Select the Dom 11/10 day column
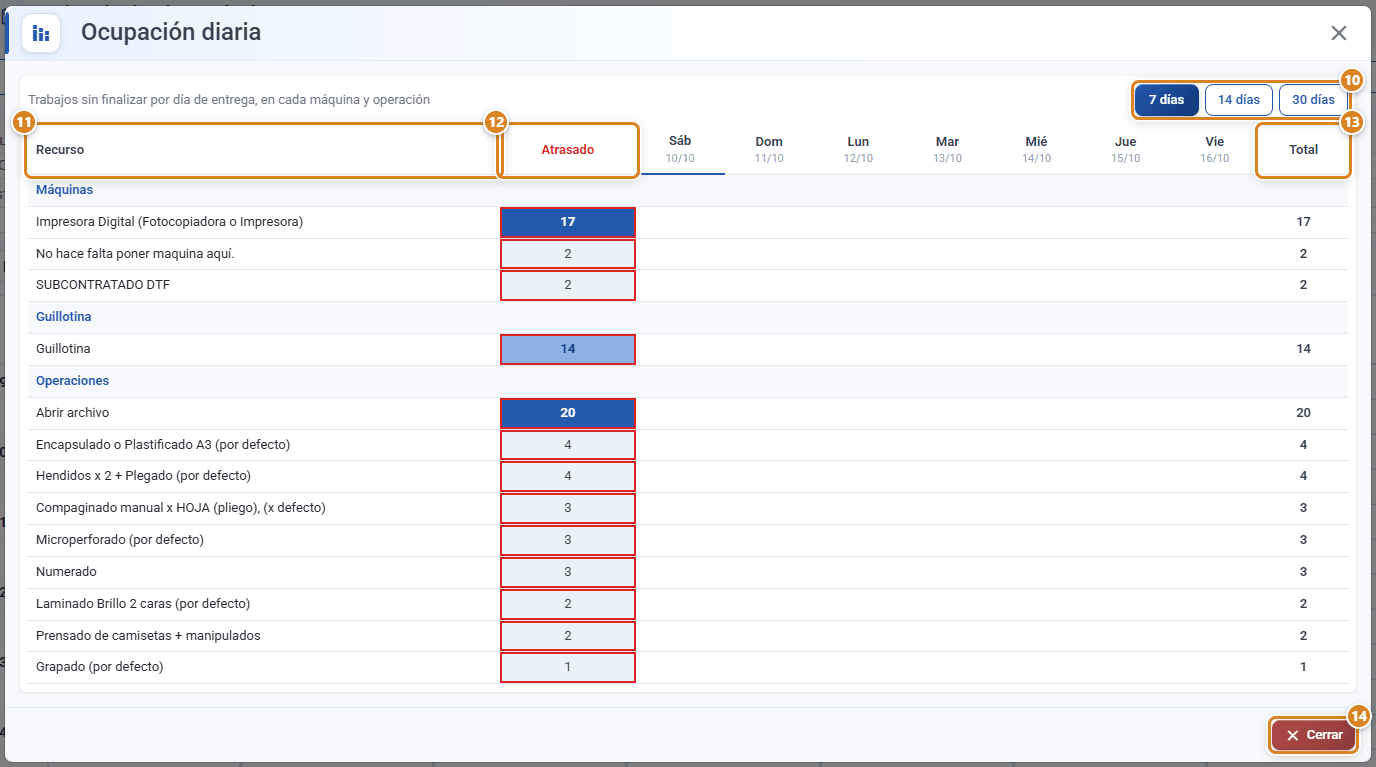Image resolution: width=1376 pixels, height=767 pixels. 769,149
